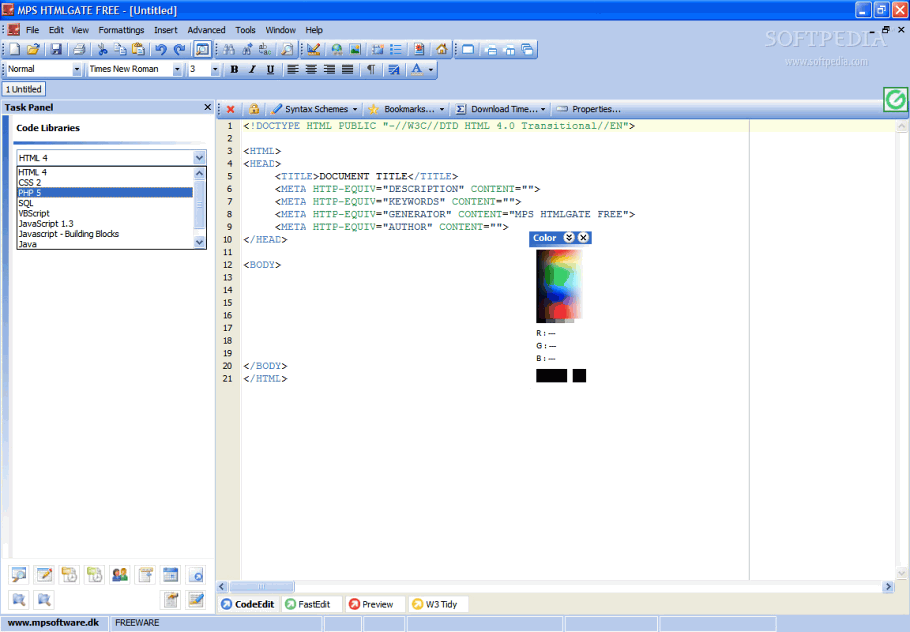Open editor Properties

tap(588, 109)
